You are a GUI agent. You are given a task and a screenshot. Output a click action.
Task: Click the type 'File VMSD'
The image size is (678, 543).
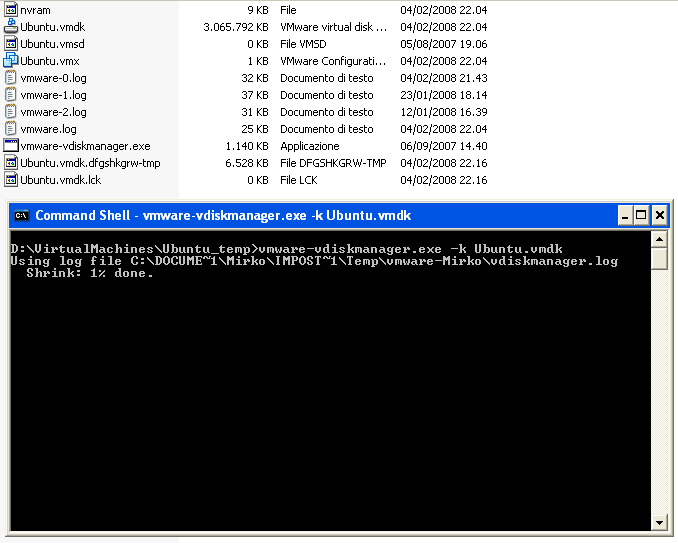pos(304,44)
